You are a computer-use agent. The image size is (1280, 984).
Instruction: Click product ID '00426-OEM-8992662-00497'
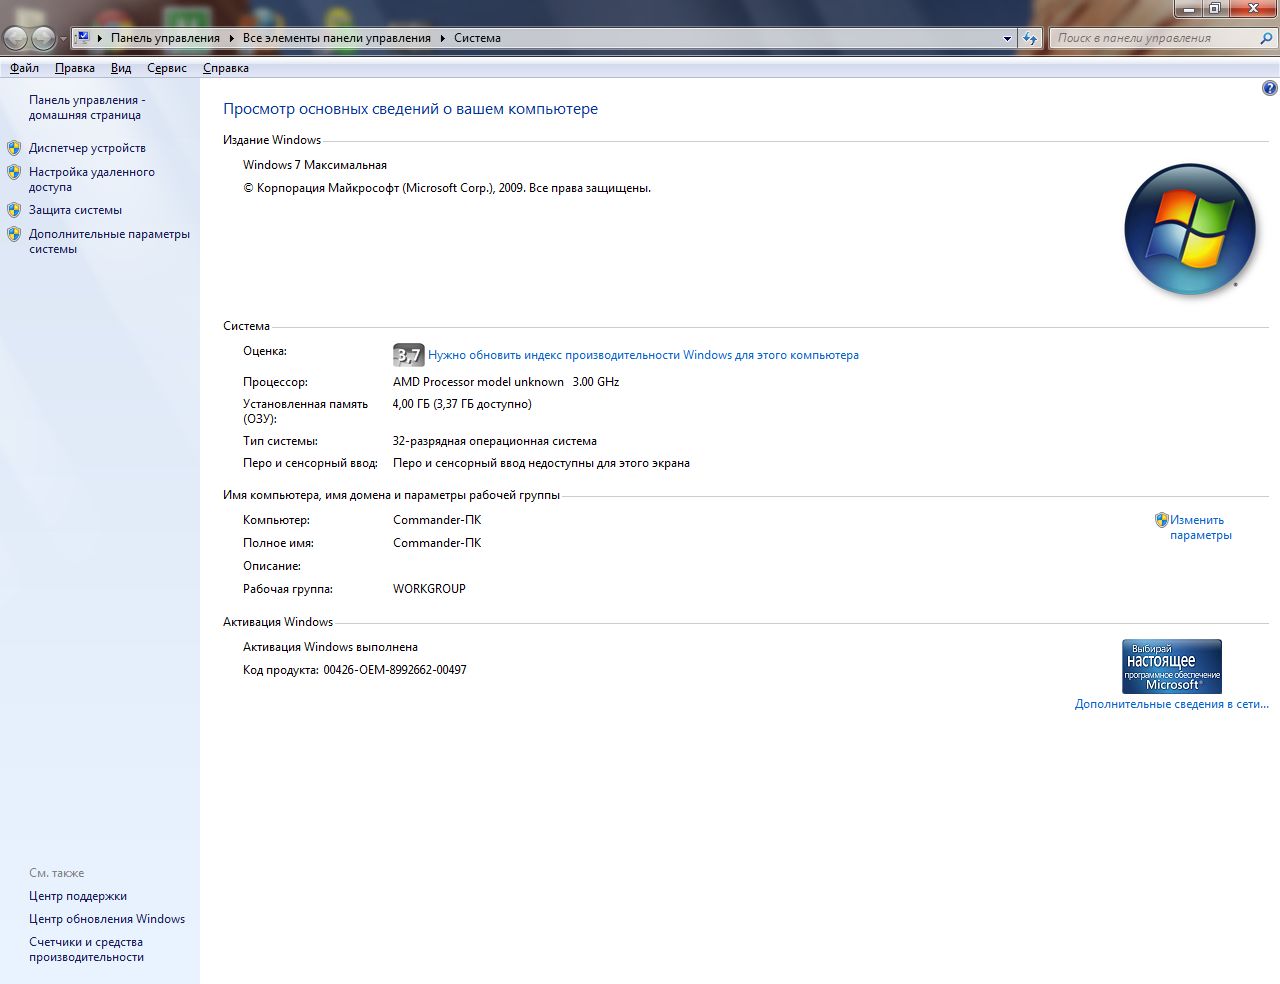coord(395,670)
